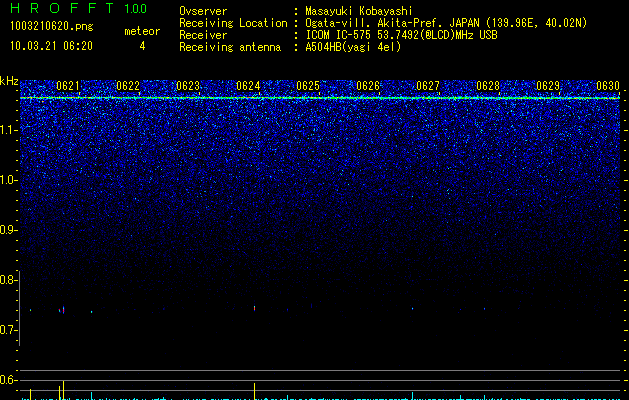Select the filename 1003210620.png

click(52, 26)
